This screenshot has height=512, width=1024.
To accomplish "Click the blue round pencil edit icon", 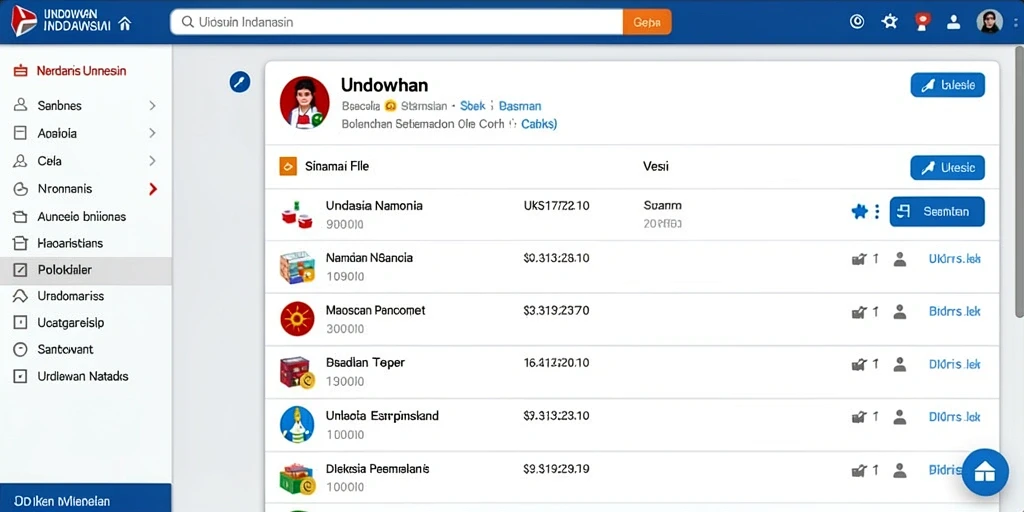I will (240, 82).
